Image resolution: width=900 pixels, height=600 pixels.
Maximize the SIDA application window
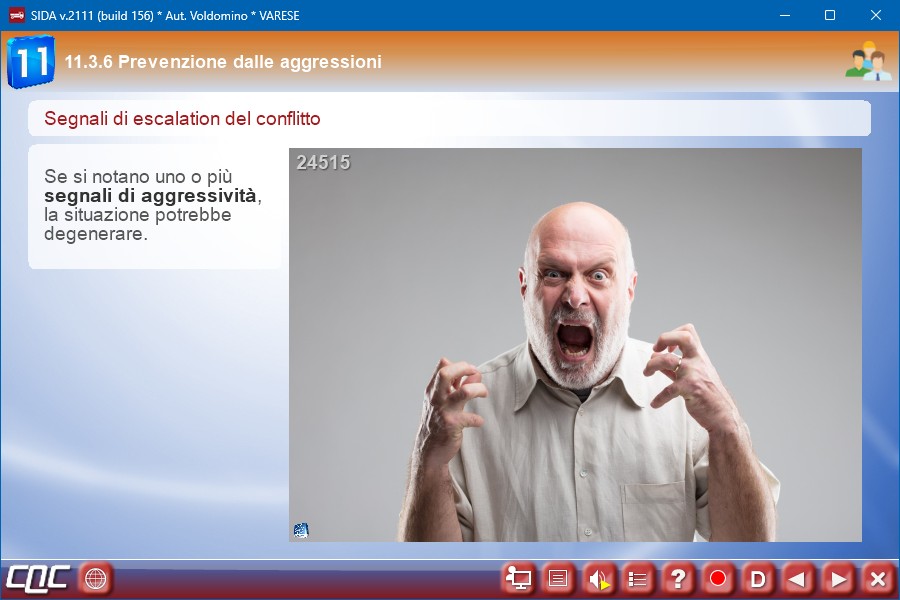tap(830, 15)
